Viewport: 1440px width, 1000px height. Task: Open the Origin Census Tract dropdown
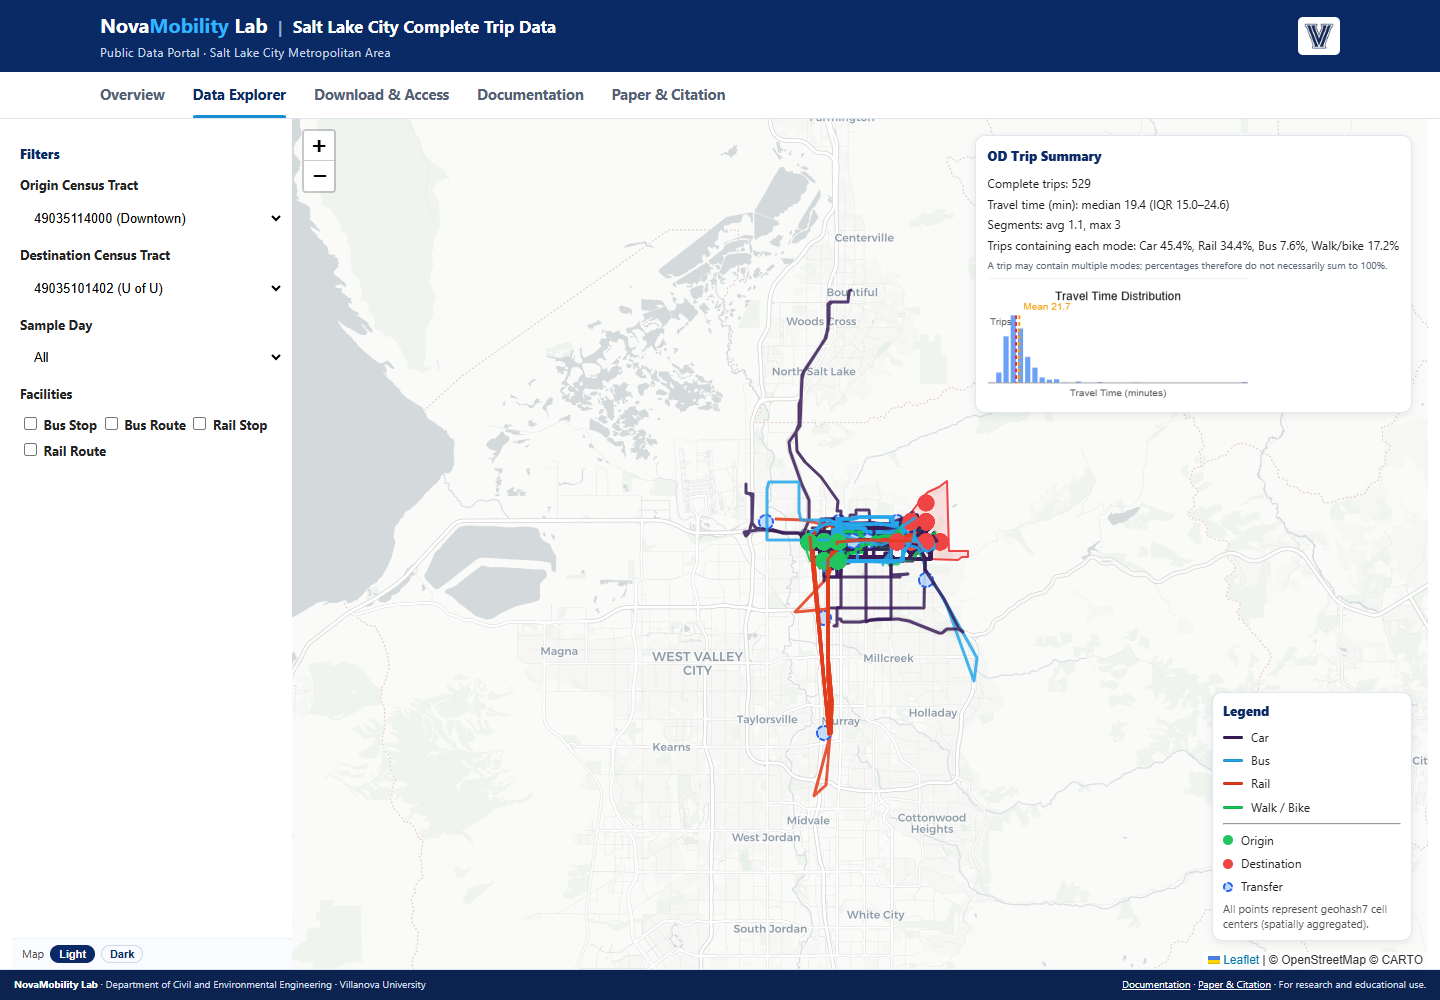(x=154, y=218)
